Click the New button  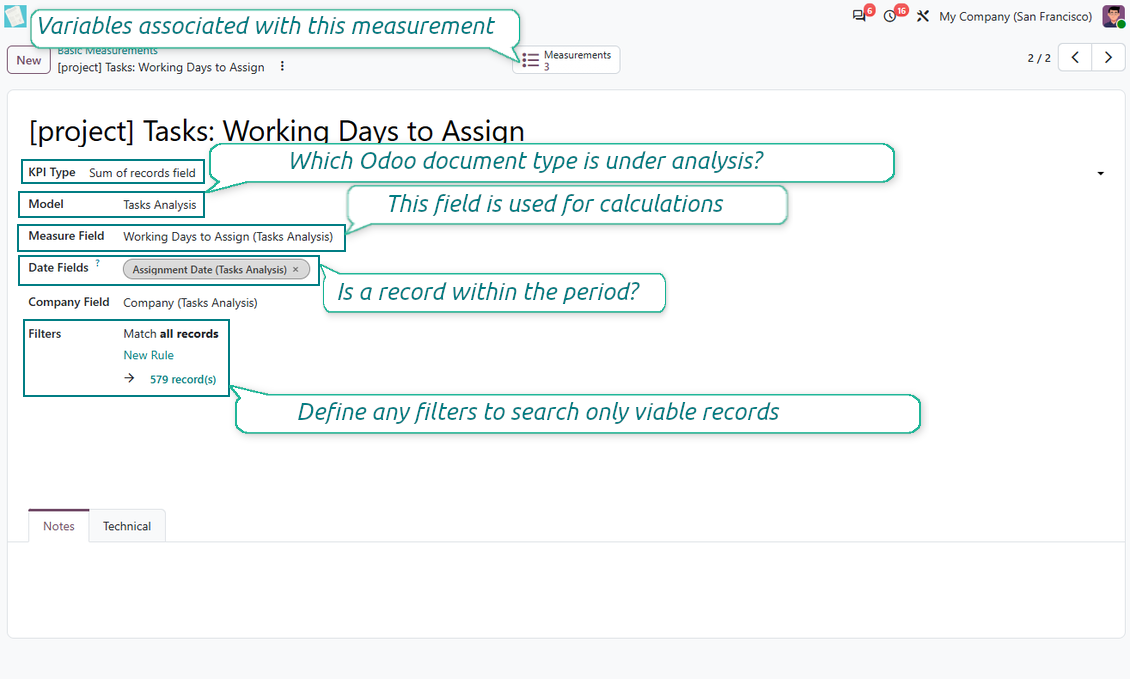pos(29,61)
